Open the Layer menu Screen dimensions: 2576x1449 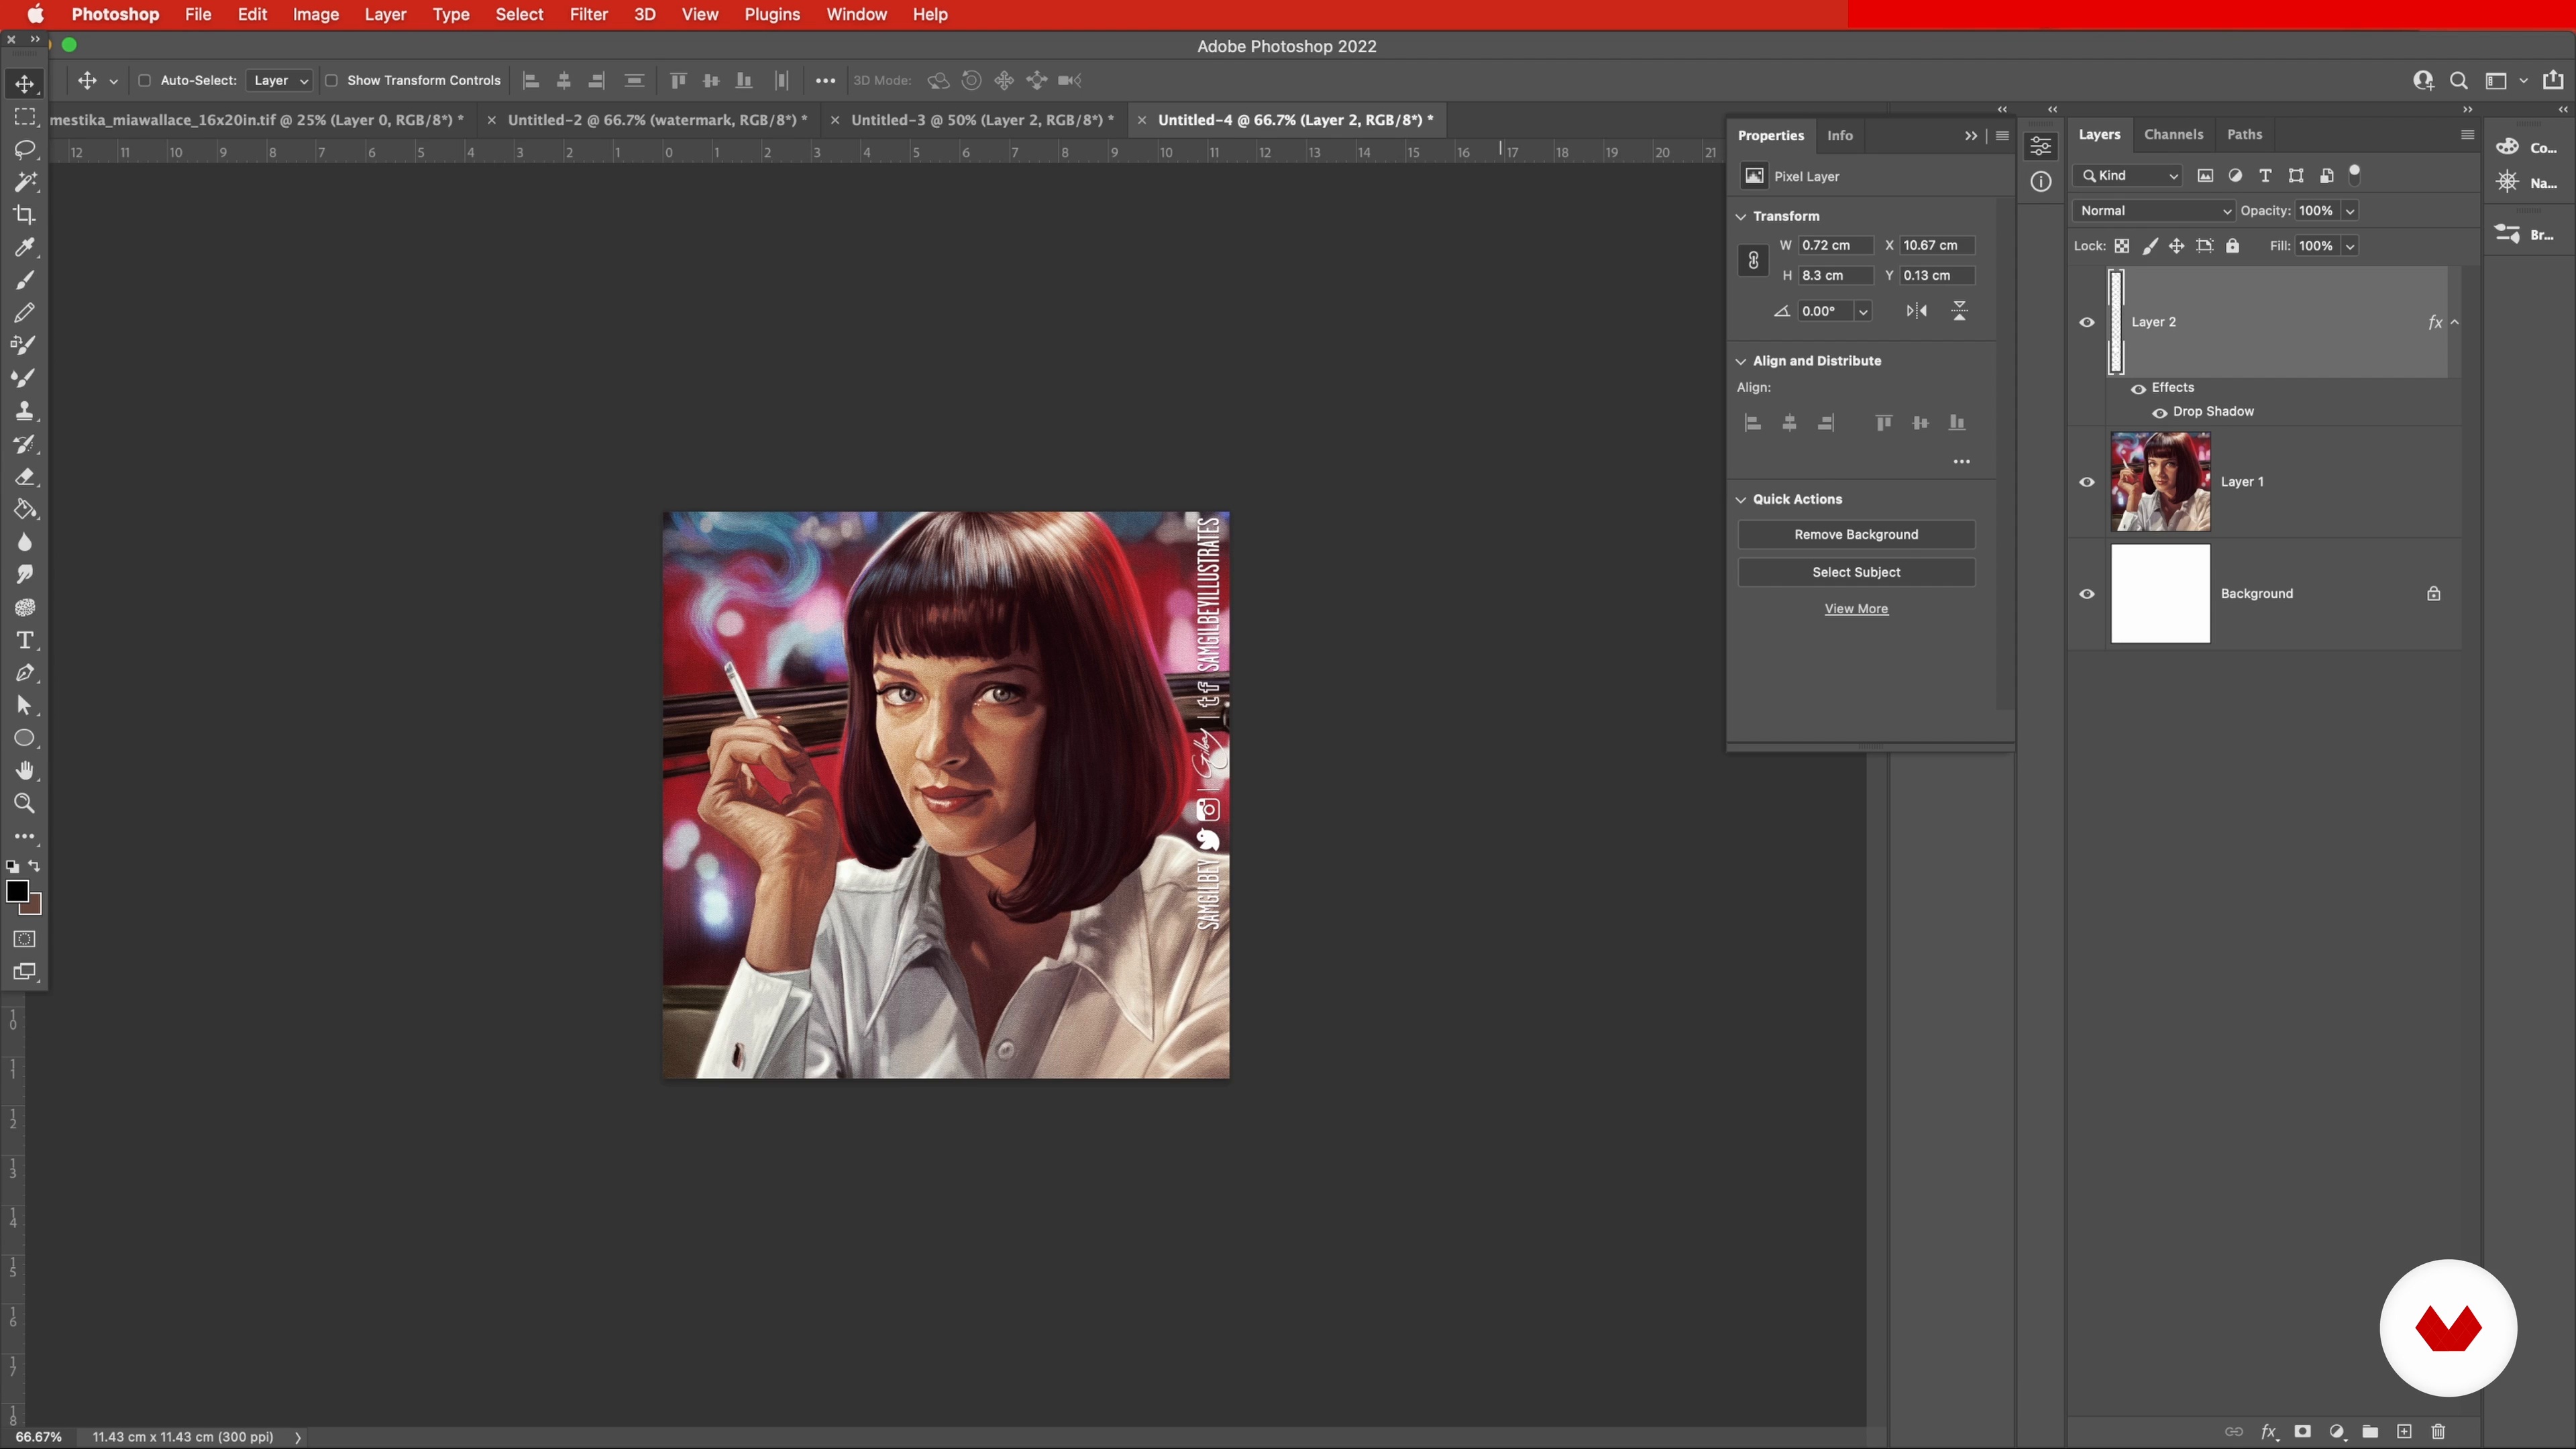385,15
